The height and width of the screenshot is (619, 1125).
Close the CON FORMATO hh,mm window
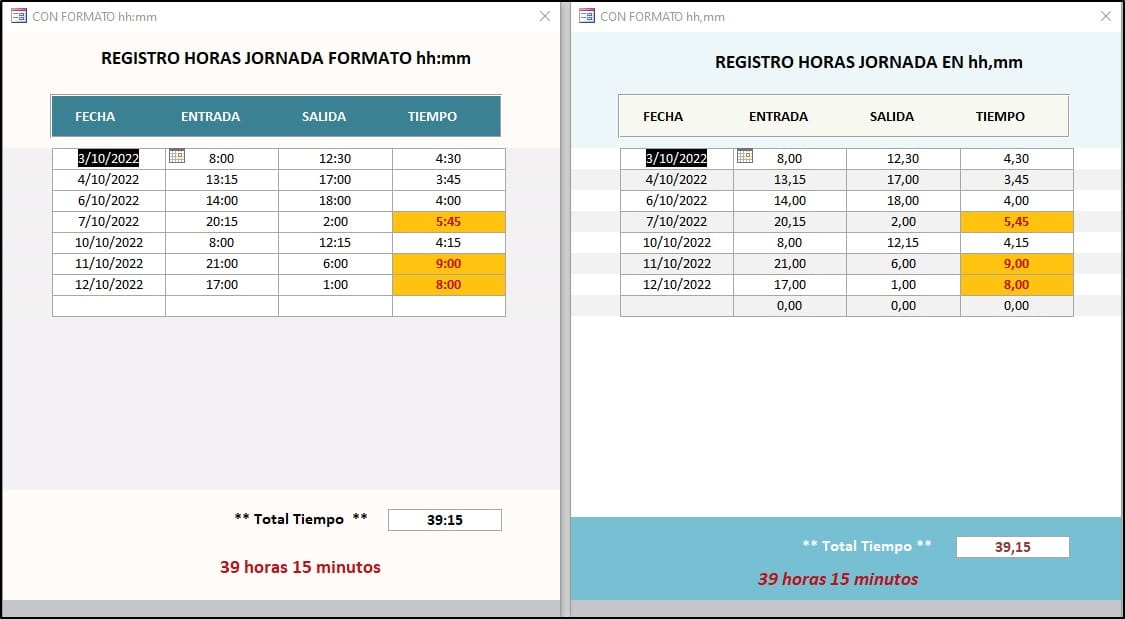click(x=1105, y=16)
